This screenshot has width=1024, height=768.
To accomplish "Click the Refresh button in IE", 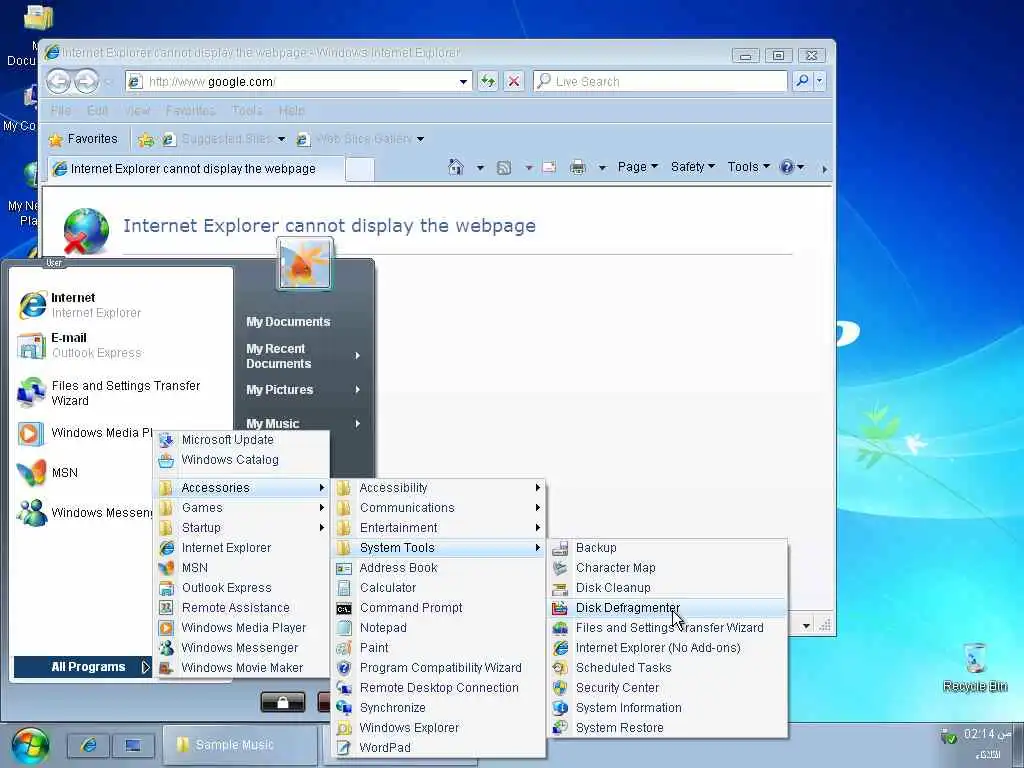I will 487,81.
